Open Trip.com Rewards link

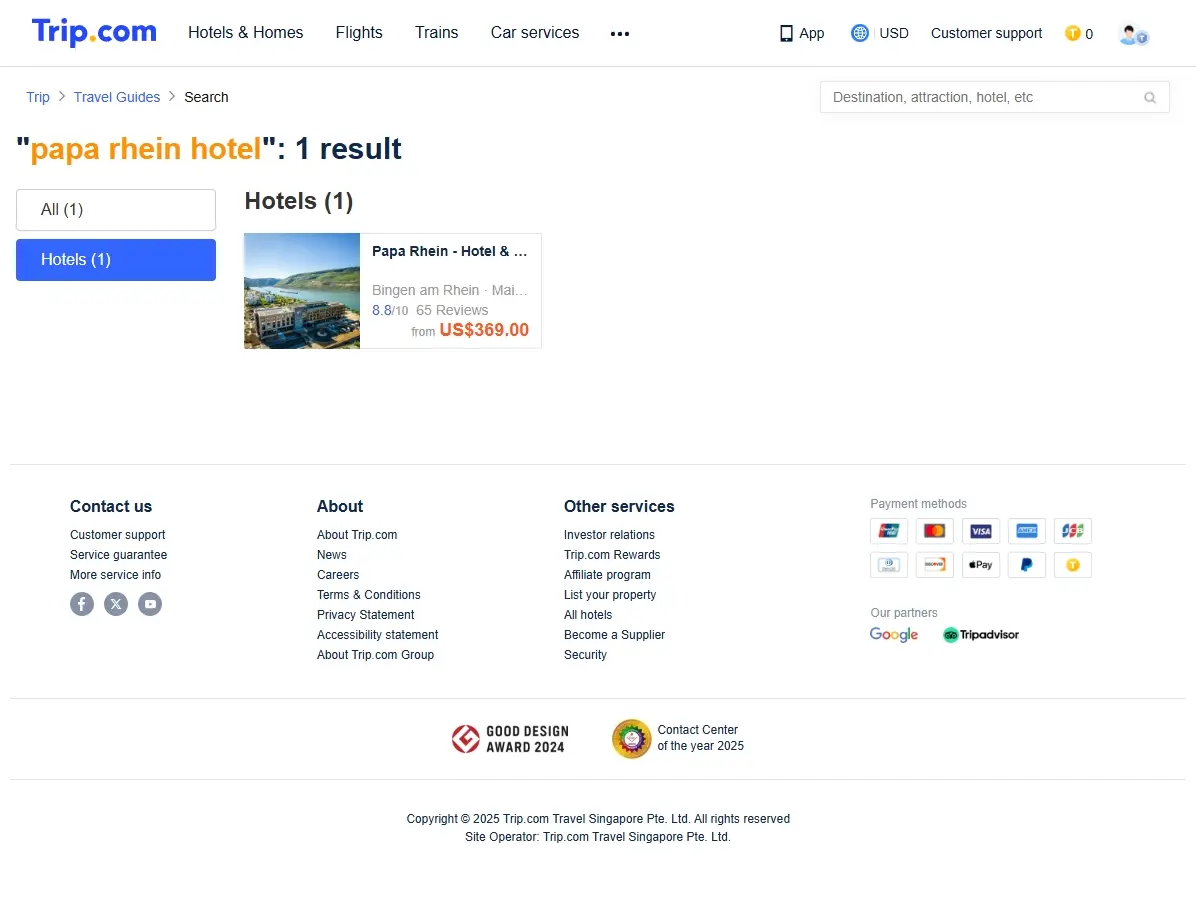coord(612,555)
